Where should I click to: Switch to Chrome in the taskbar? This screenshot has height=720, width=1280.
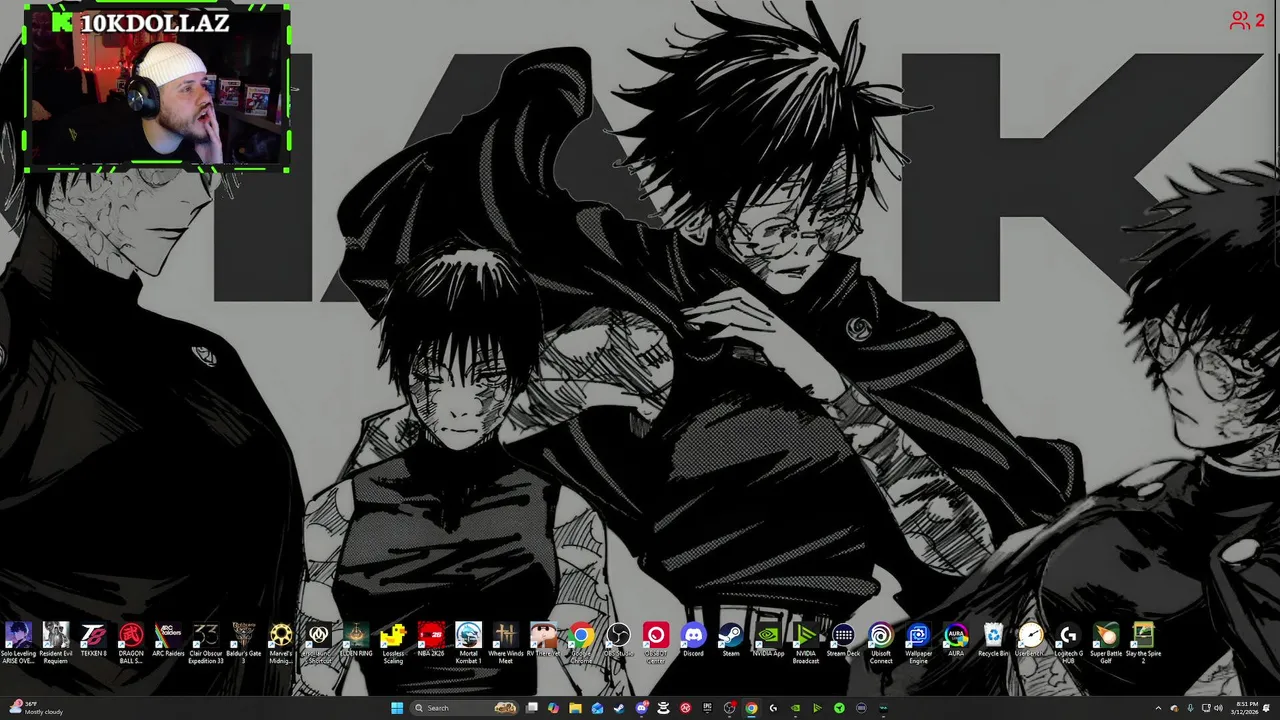(751, 708)
